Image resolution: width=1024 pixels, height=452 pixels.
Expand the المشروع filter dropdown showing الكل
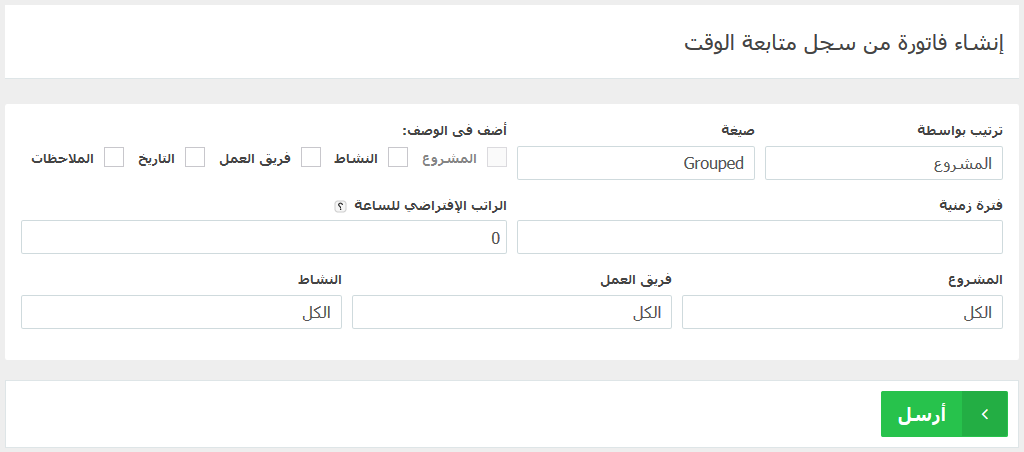point(842,312)
